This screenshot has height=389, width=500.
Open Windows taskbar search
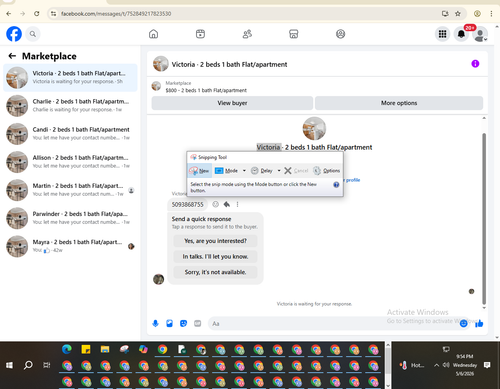tap(28, 365)
